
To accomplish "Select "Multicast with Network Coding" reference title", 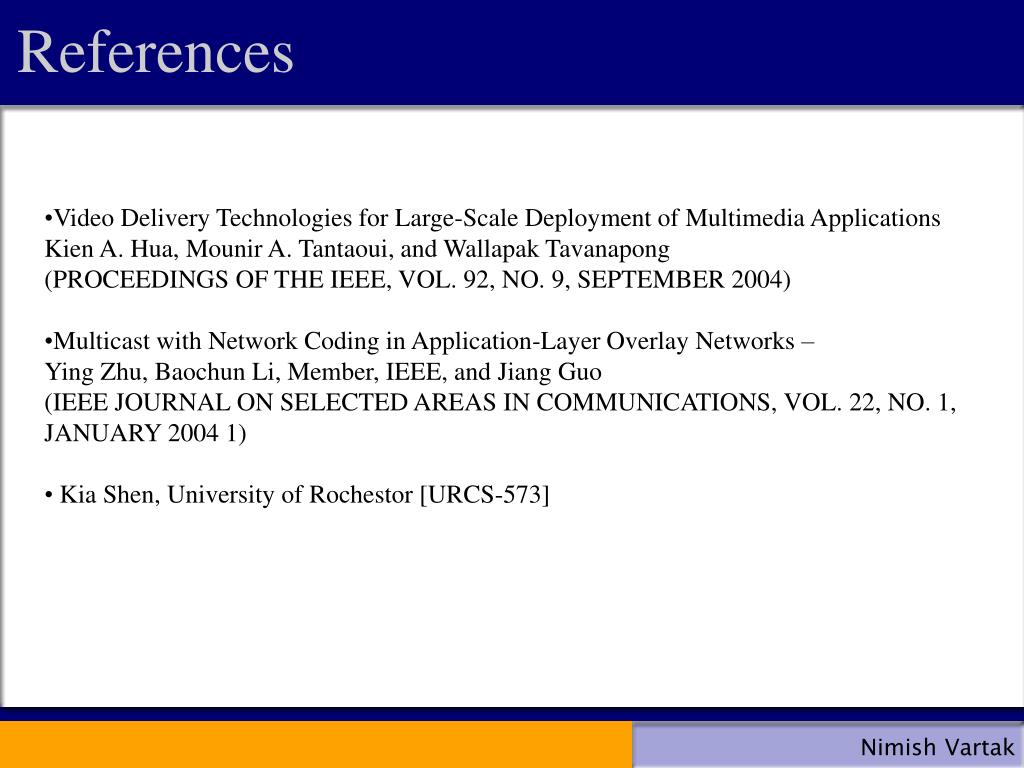I will pyautogui.click(x=429, y=341).
